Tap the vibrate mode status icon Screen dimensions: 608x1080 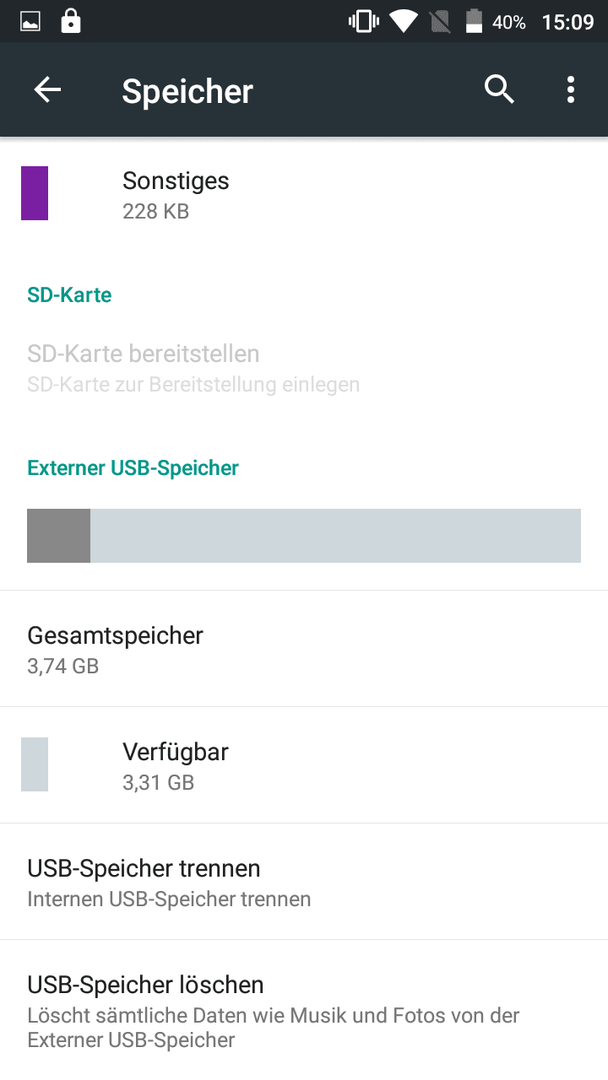[x=364, y=22]
